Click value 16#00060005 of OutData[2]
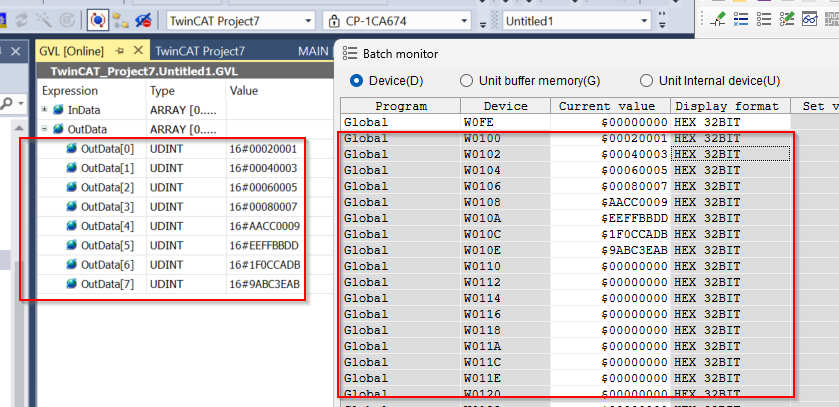Viewport: 839px width, 407px height. click(263, 187)
